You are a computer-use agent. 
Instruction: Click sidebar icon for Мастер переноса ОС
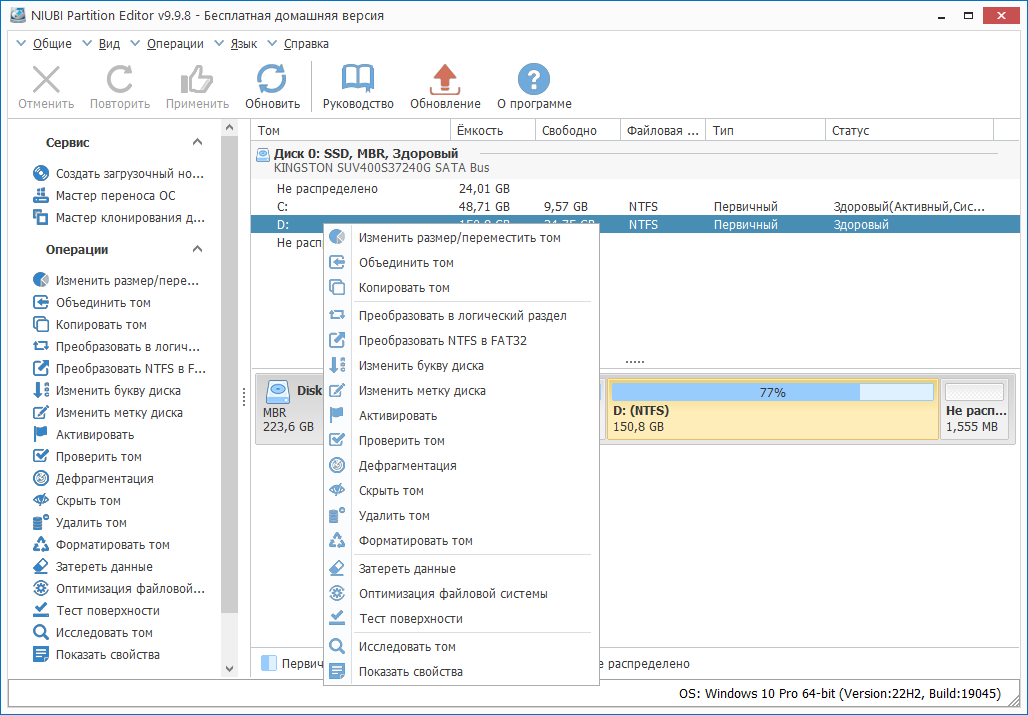41,195
